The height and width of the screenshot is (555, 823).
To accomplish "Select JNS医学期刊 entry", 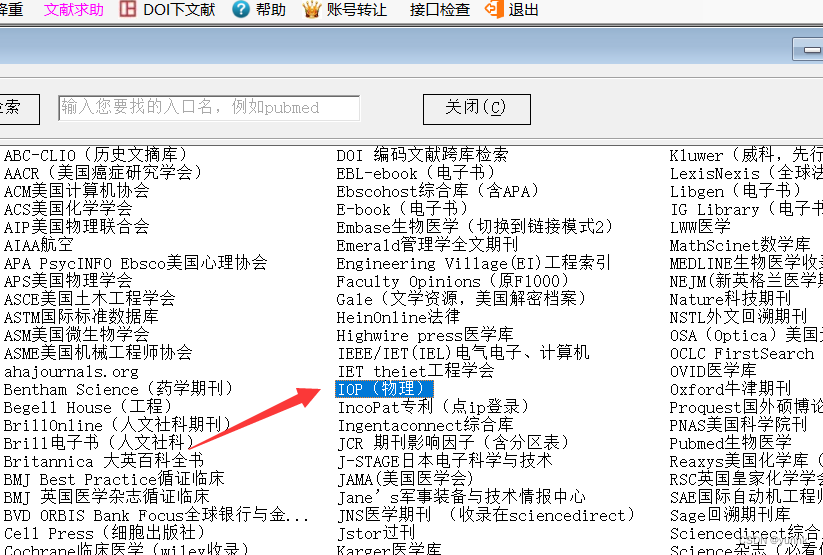I will coord(486,515).
